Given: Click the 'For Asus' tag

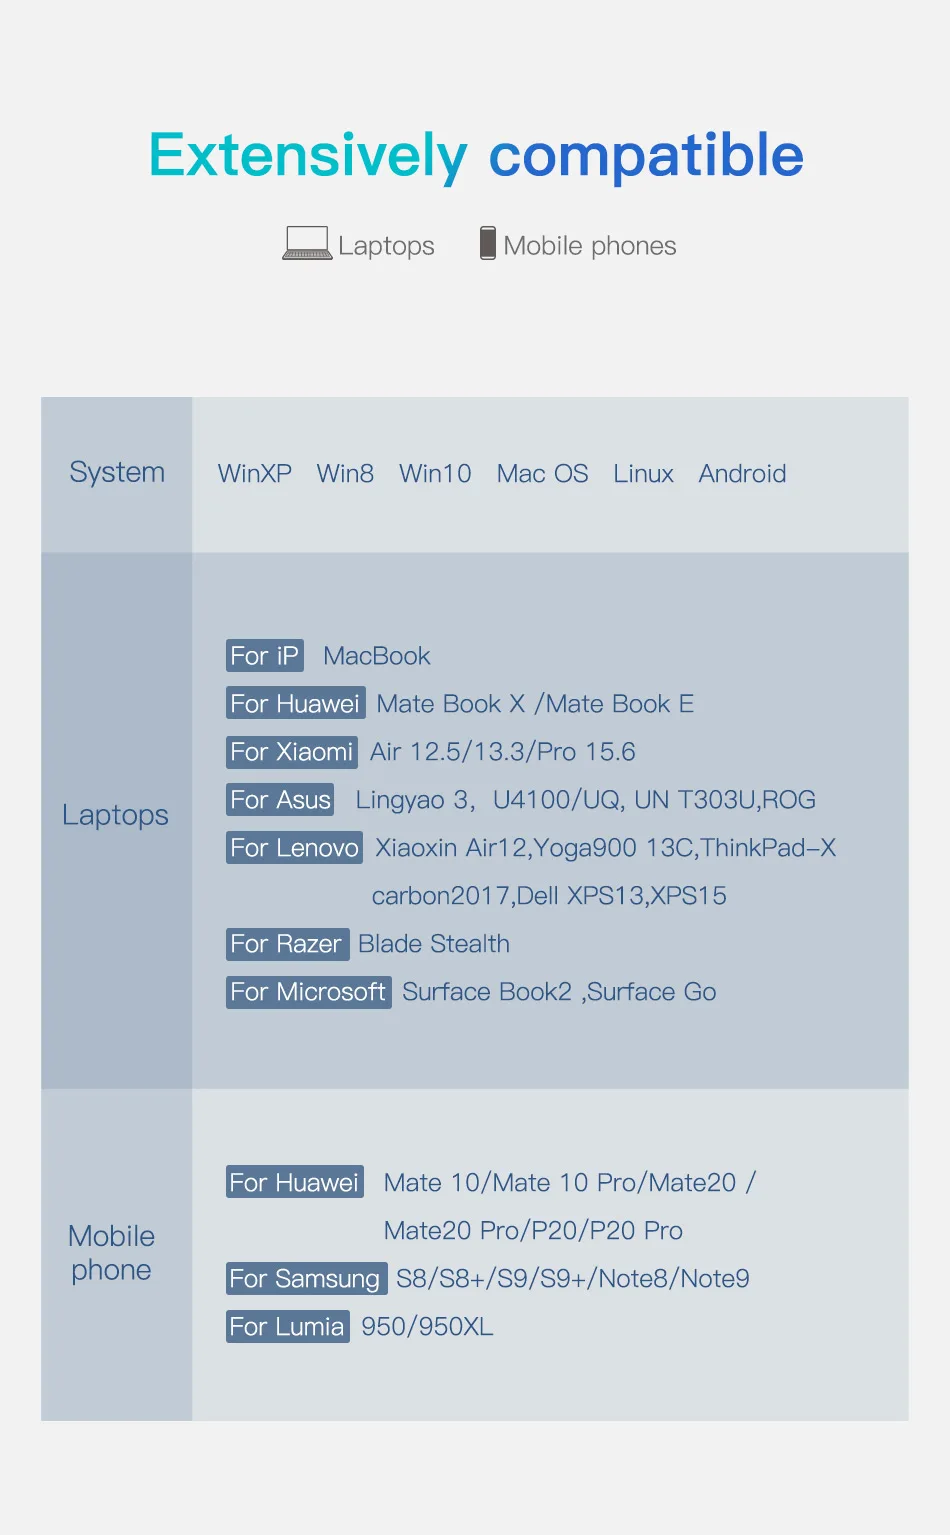Looking at the screenshot, I should tap(280, 800).
